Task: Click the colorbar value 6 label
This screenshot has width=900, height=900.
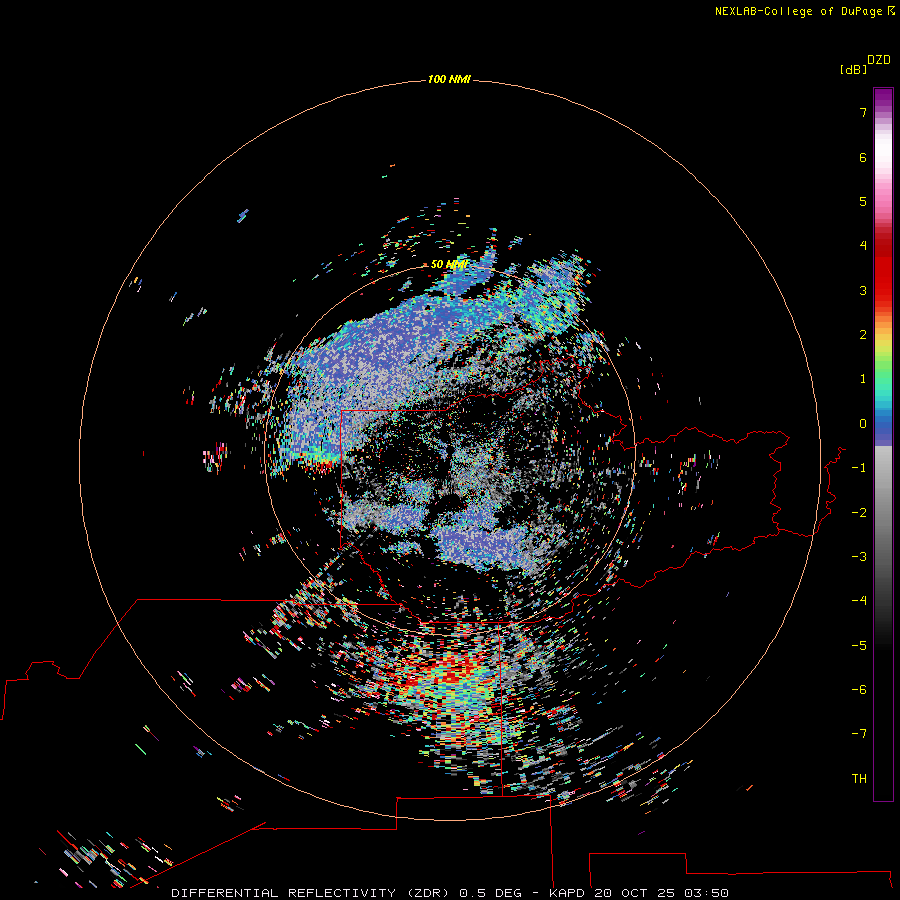Action: tap(863, 157)
